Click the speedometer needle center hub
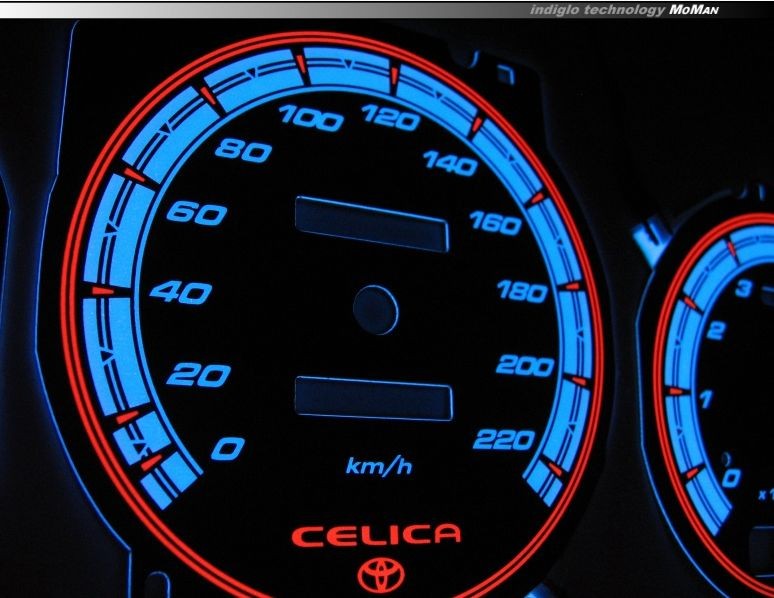 376,310
